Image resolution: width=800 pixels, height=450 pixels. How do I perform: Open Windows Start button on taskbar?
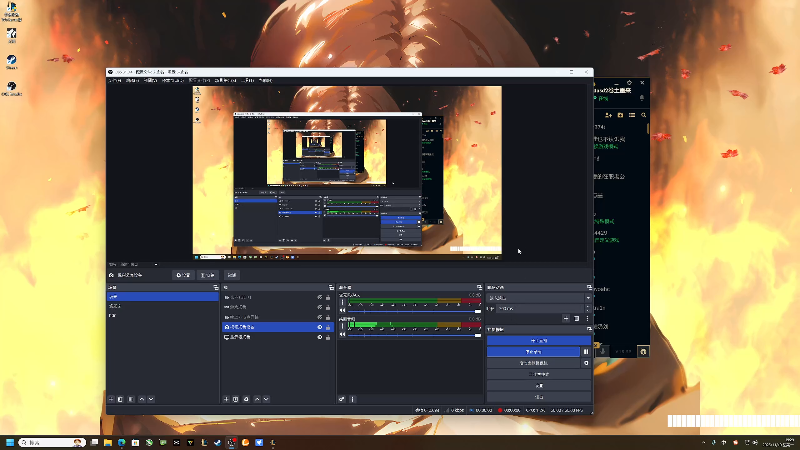pos(10,442)
